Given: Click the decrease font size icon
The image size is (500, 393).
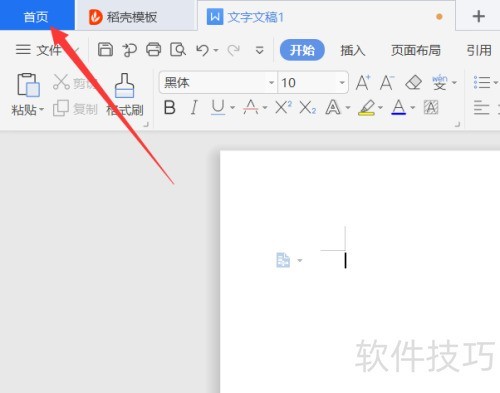Looking at the screenshot, I should pos(387,82).
